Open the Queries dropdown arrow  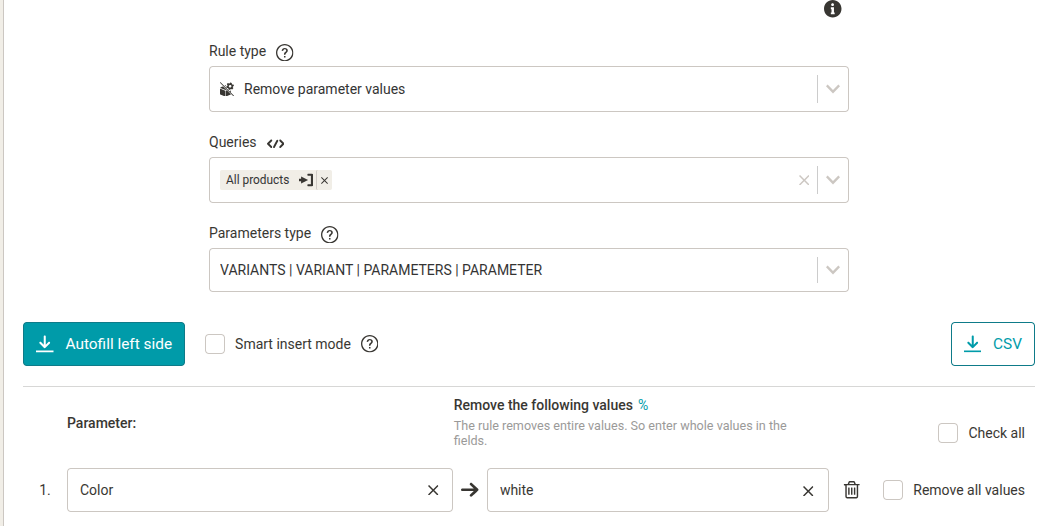[x=833, y=180]
